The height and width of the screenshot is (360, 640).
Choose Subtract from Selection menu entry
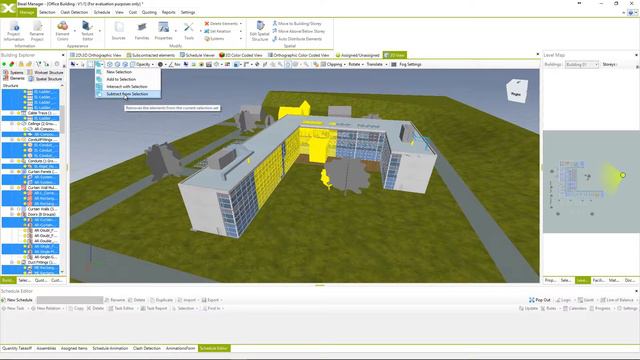[127, 94]
